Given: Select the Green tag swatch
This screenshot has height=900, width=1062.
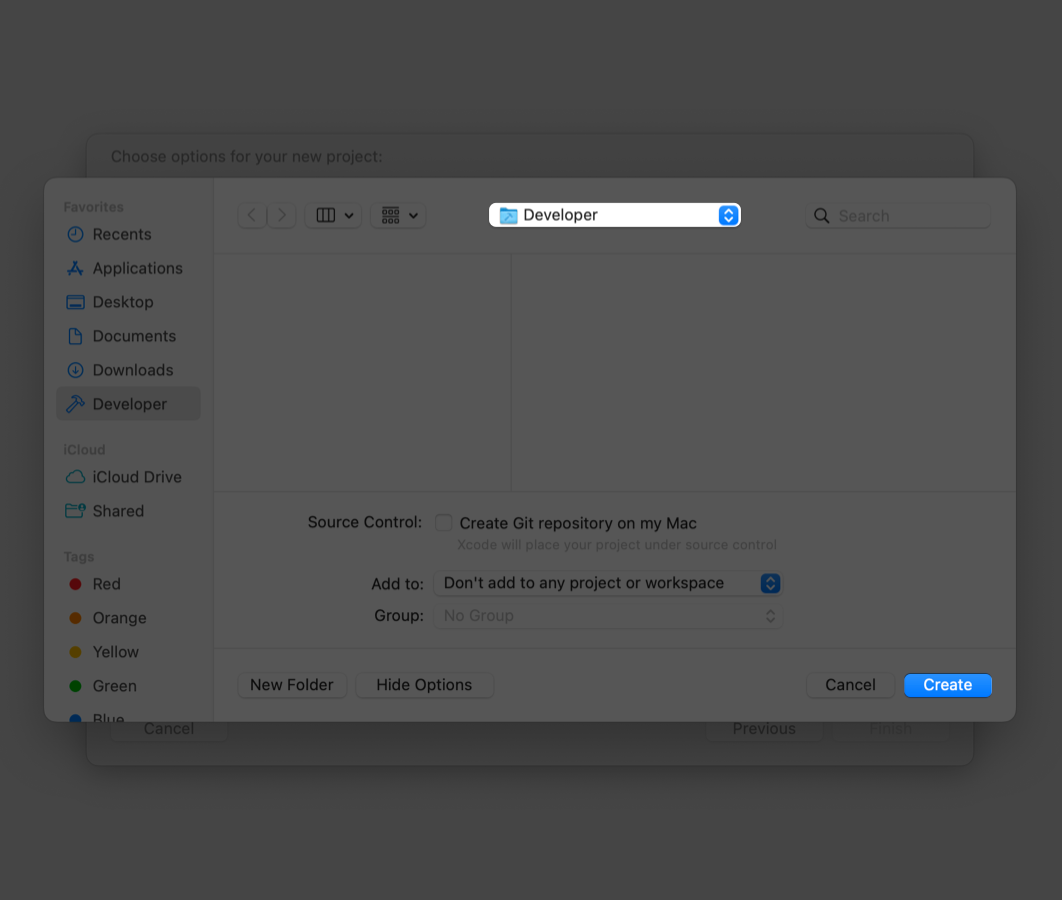Looking at the screenshot, I should click(77, 686).
